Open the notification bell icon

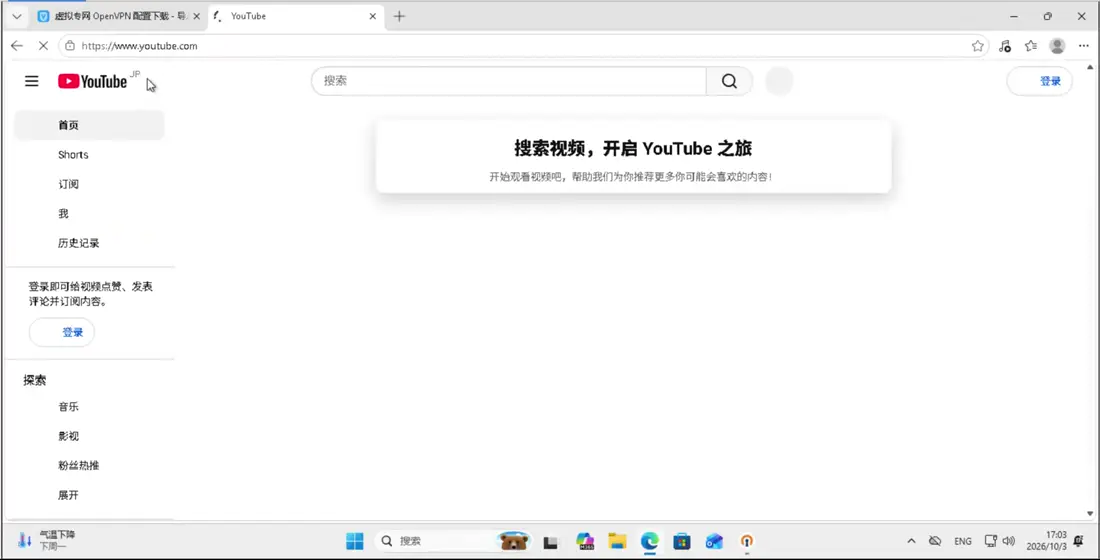pyautogui.click(x=1081, y=540)
